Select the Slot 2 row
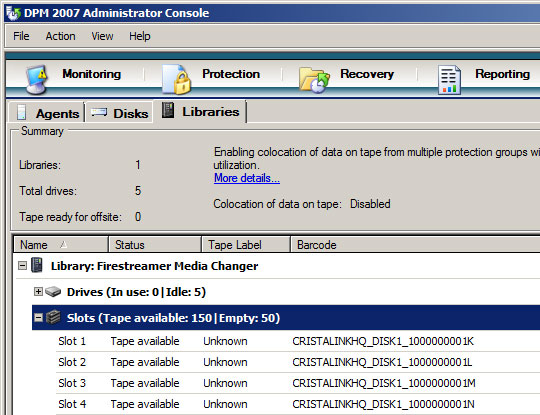 (298, 362)
